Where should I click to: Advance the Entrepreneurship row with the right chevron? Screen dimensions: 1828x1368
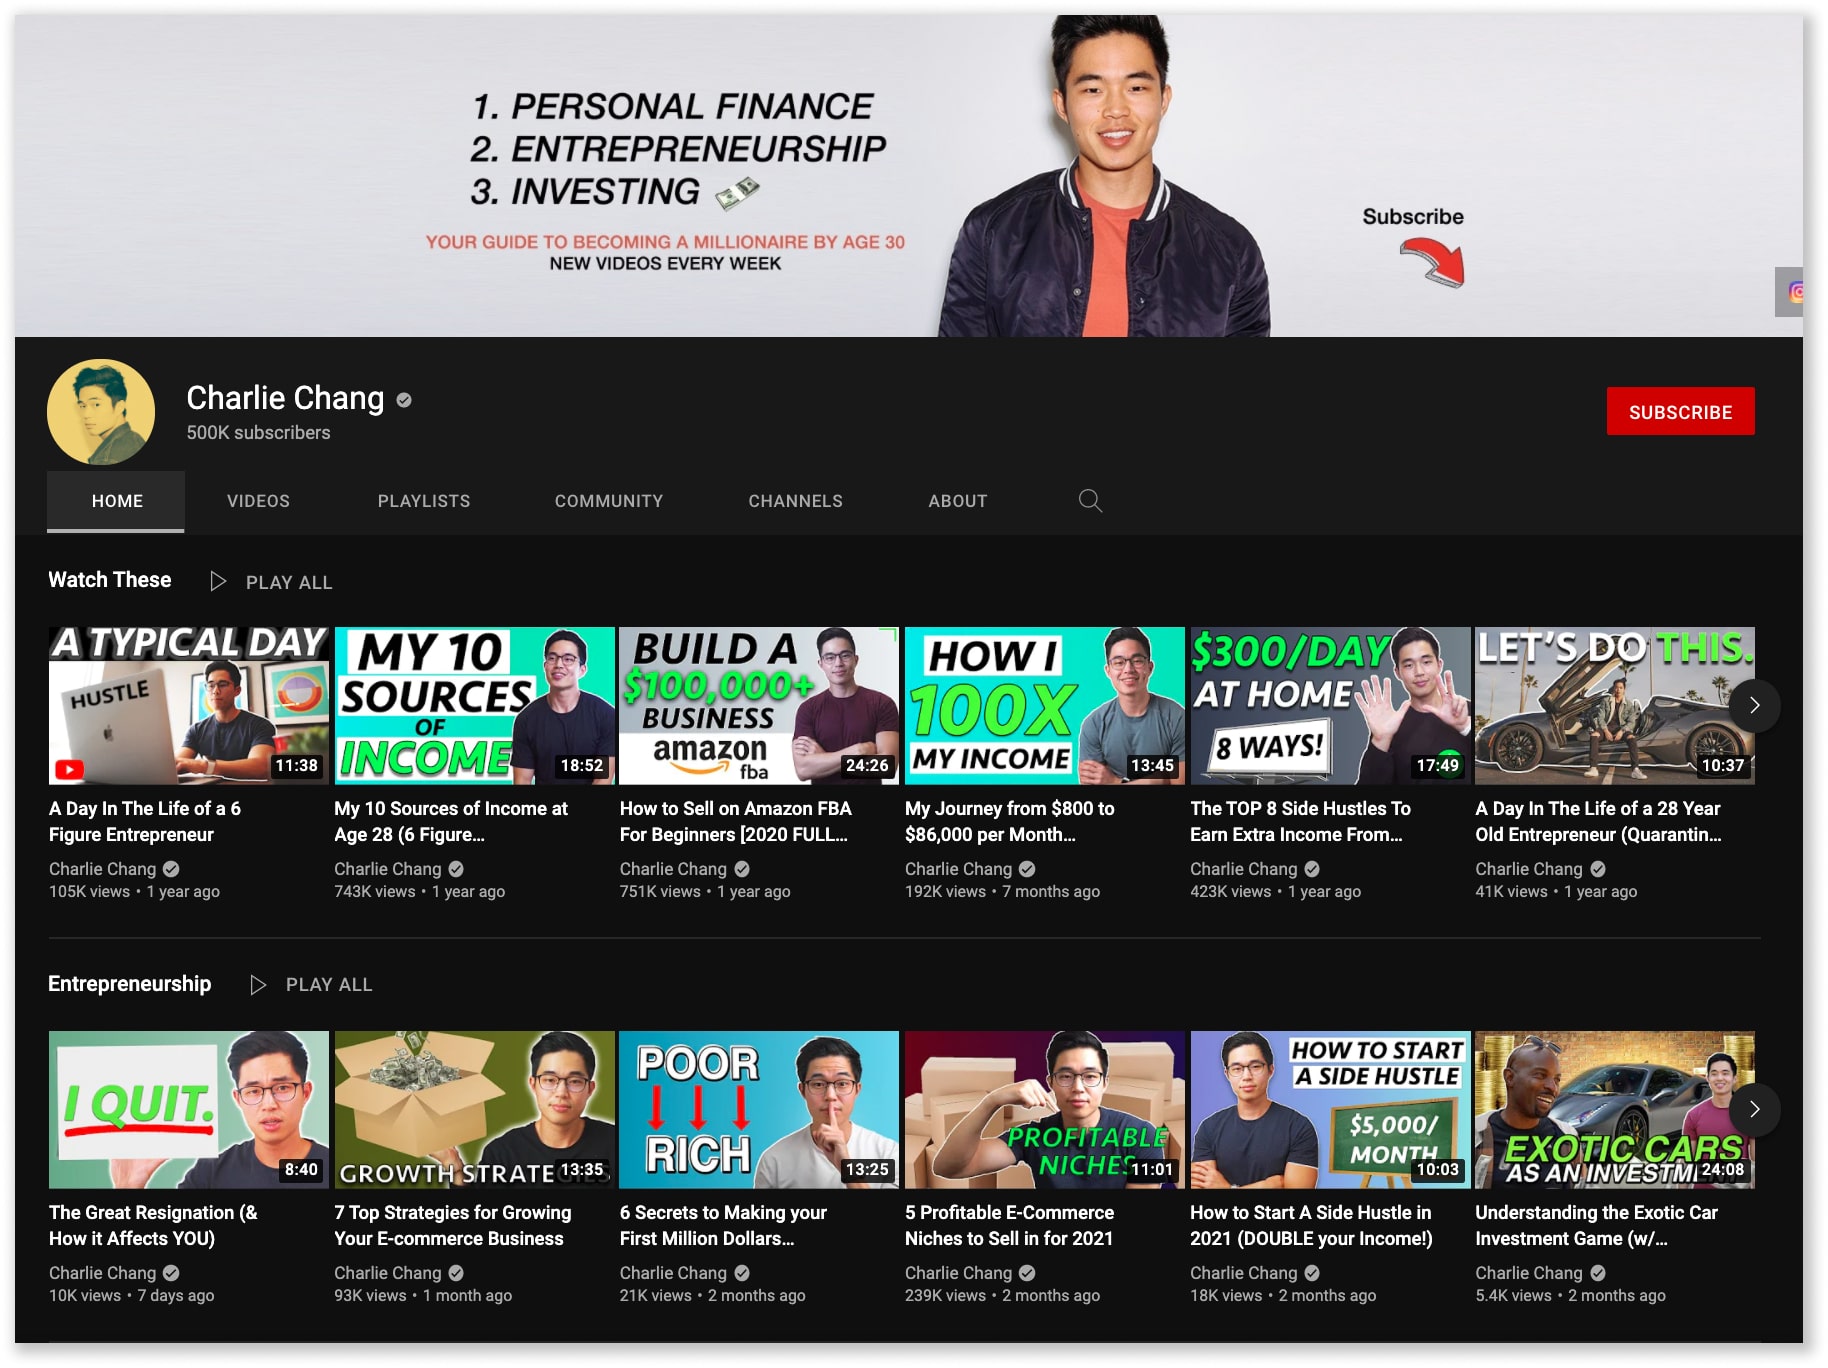[x=1754, y=1109]
